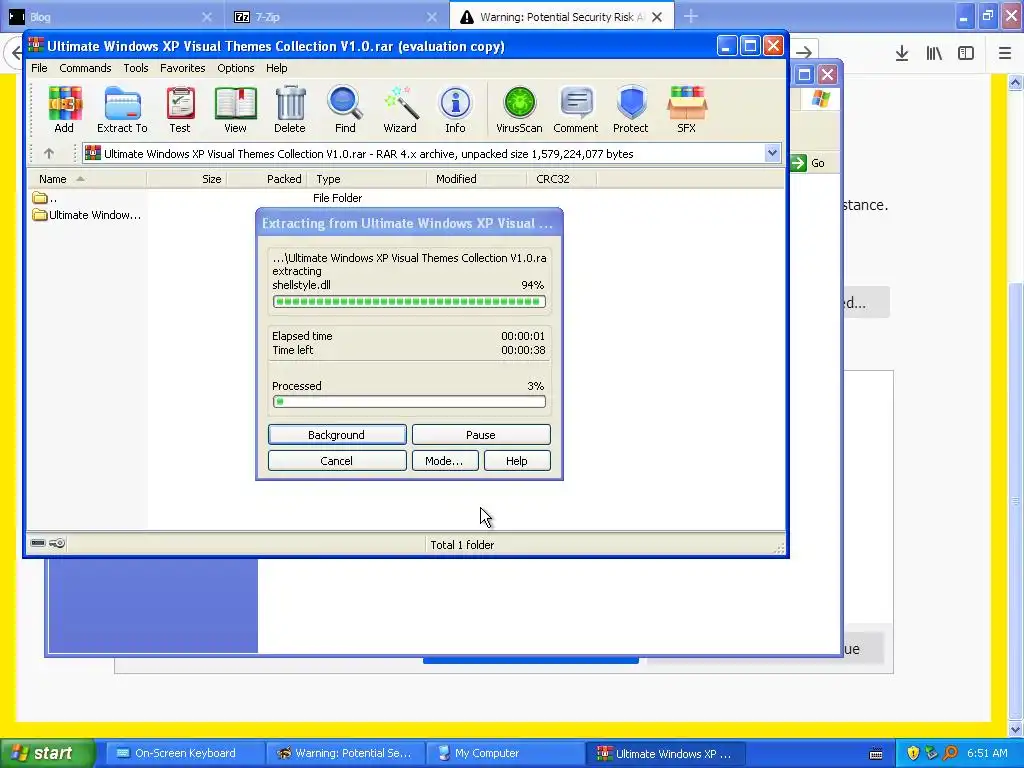Click the status bar key icon
The height and width of the screenshot is (768, 1024).
[57, 543]
